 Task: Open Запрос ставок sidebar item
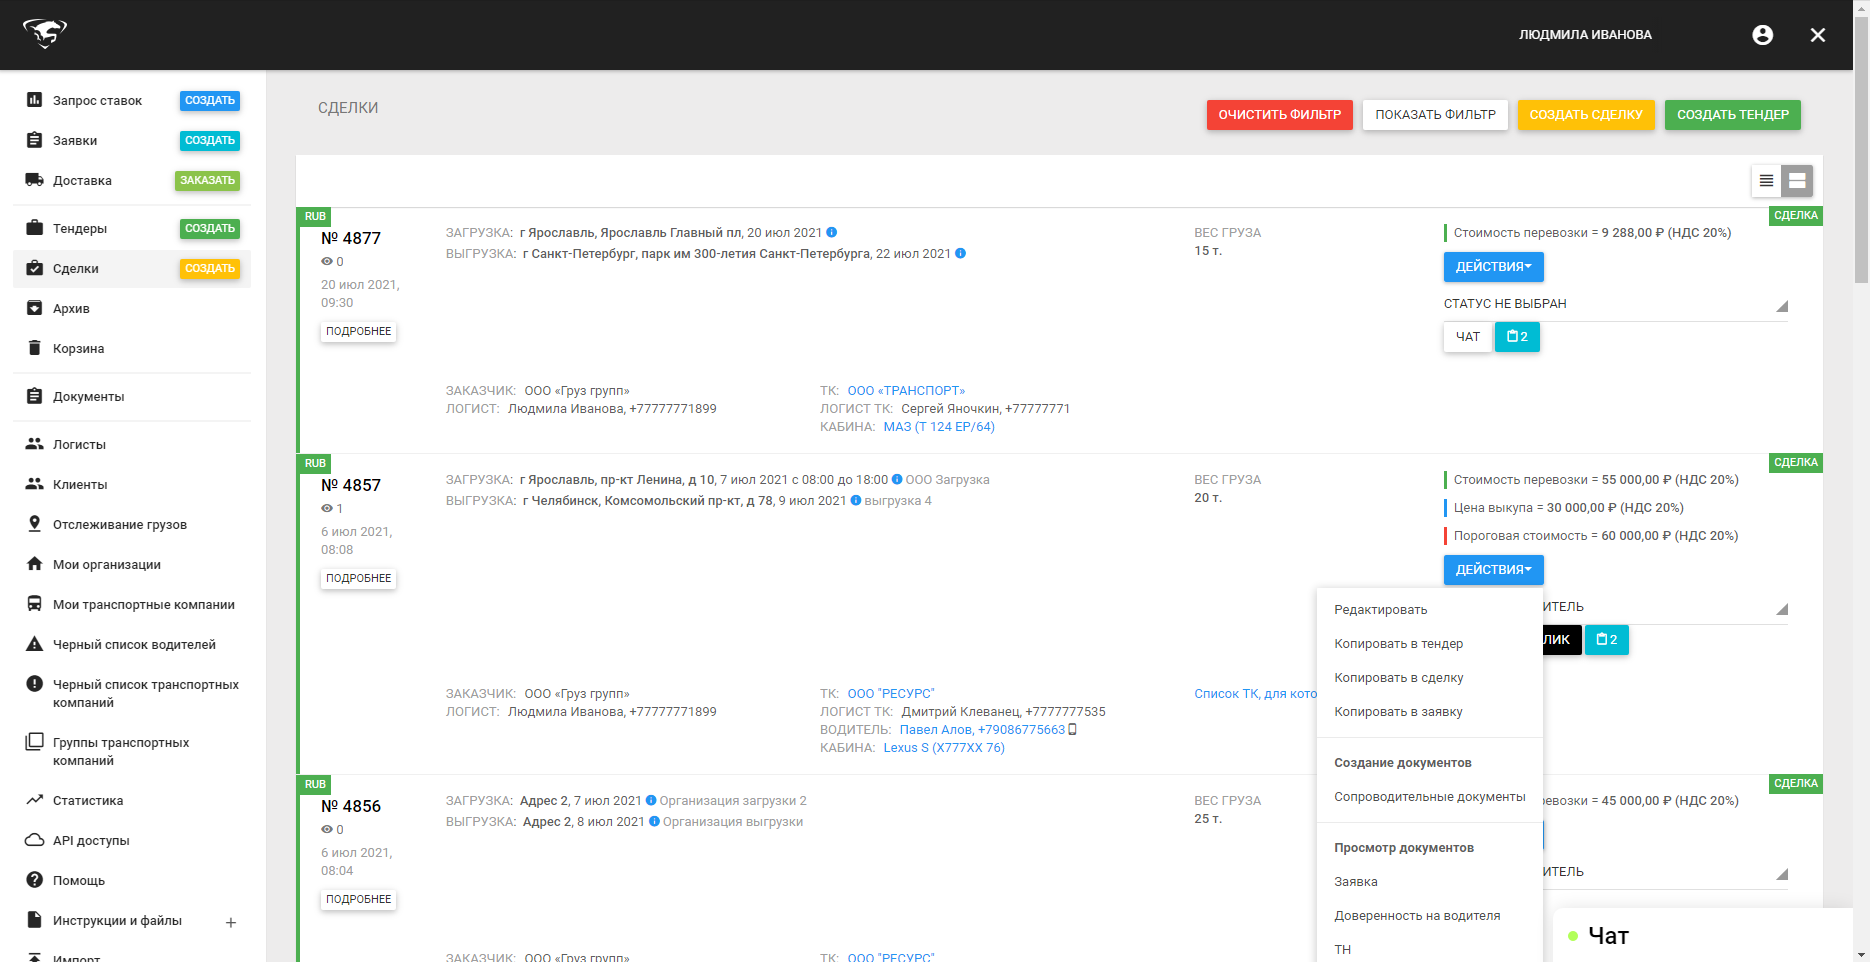pos(97,100)
